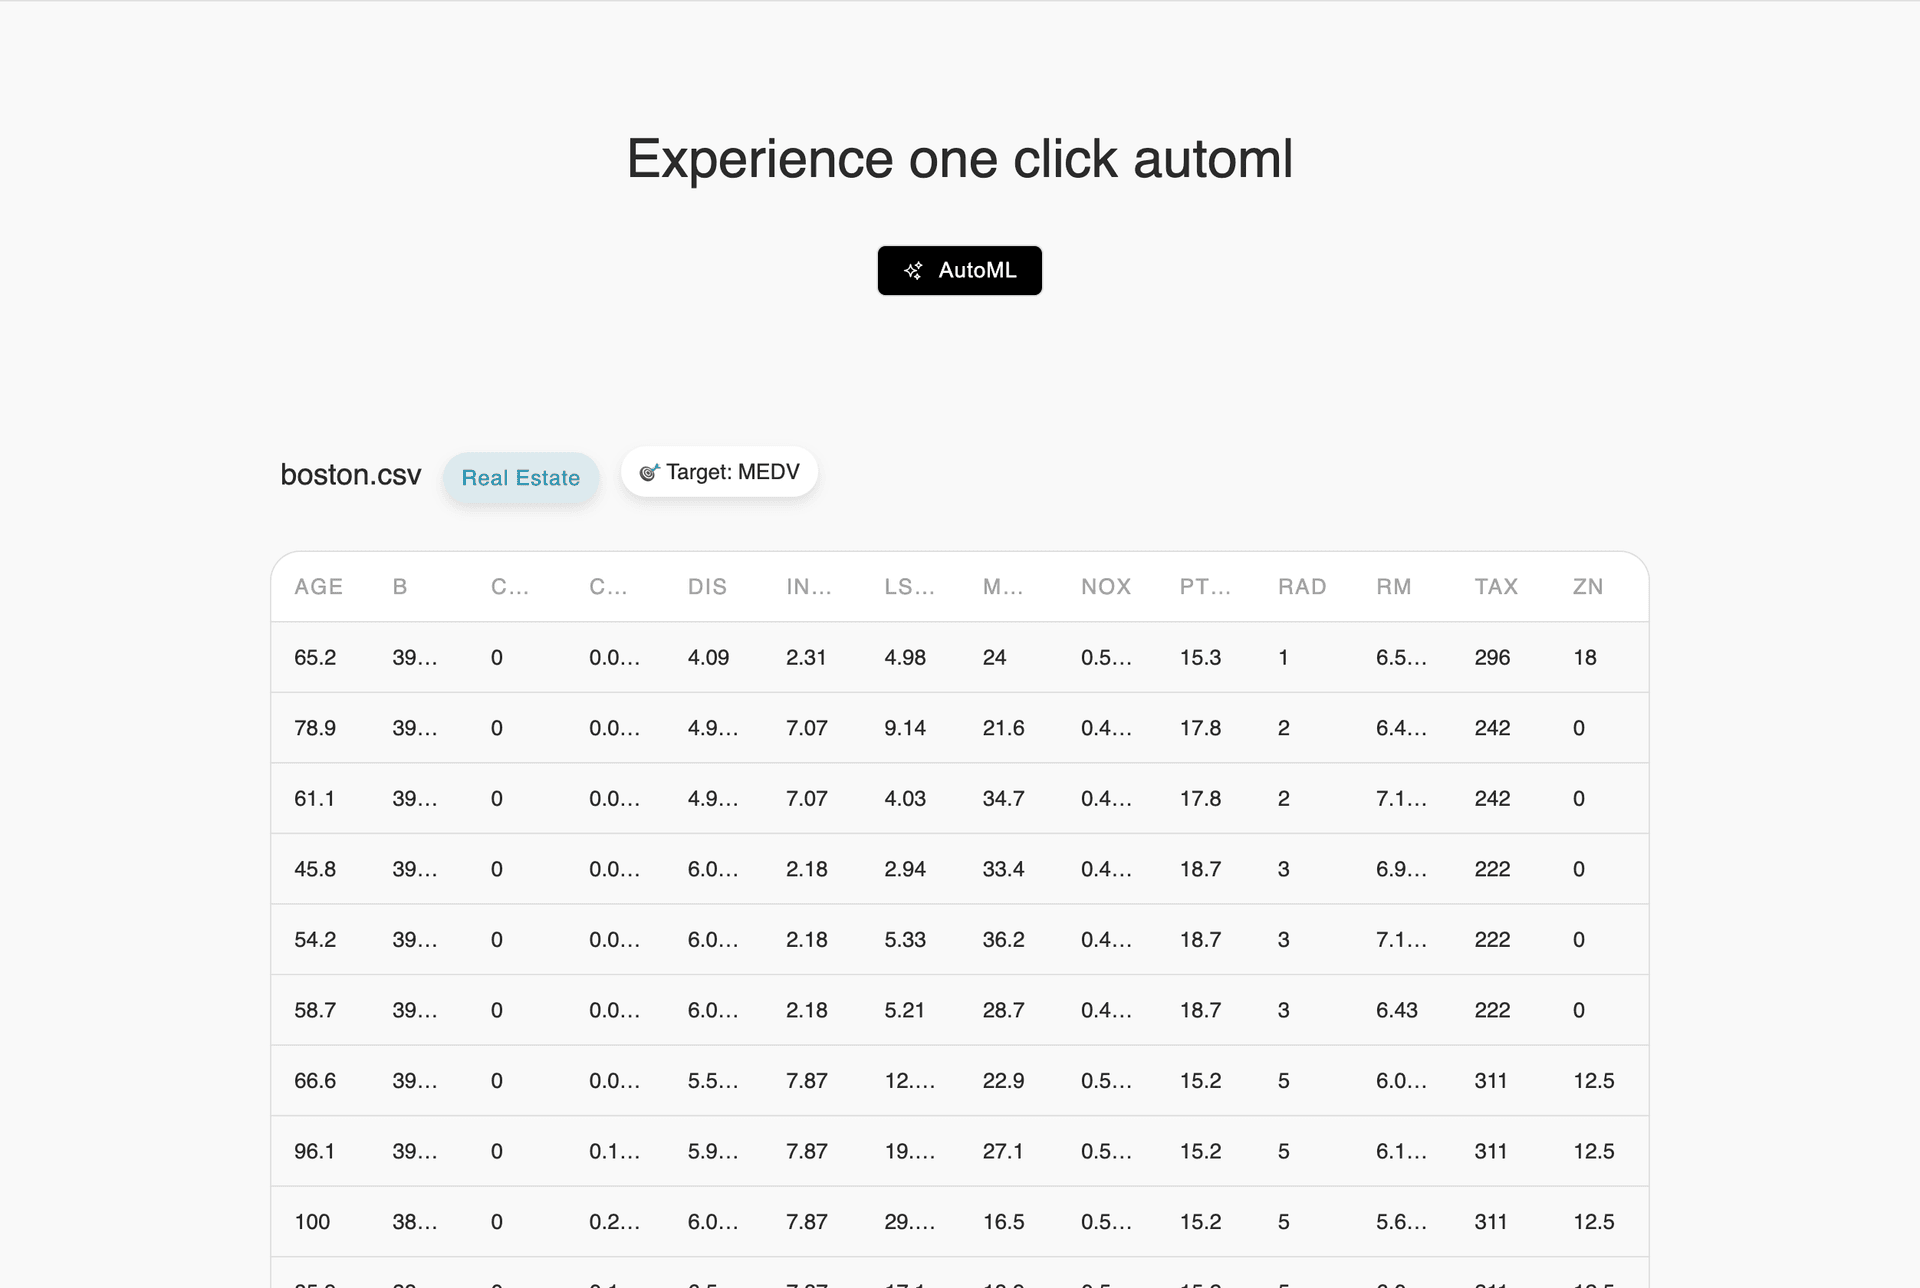
Task: Click the value 27.1 in the table
Action: pyautogui.click(x=1003, y=1151)
